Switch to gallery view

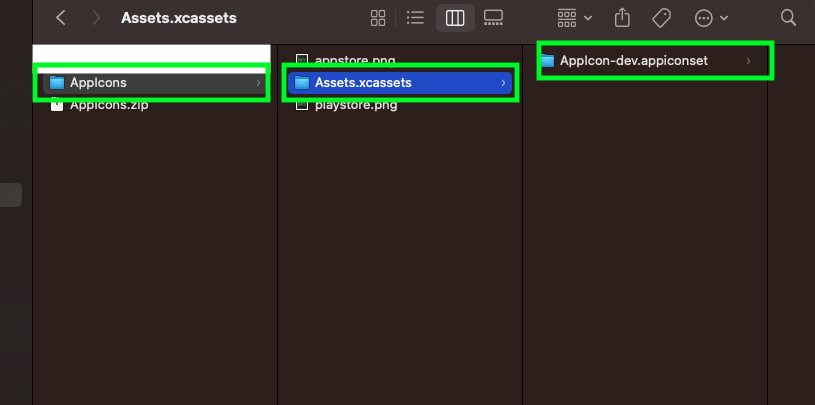(x=493, y=18)
